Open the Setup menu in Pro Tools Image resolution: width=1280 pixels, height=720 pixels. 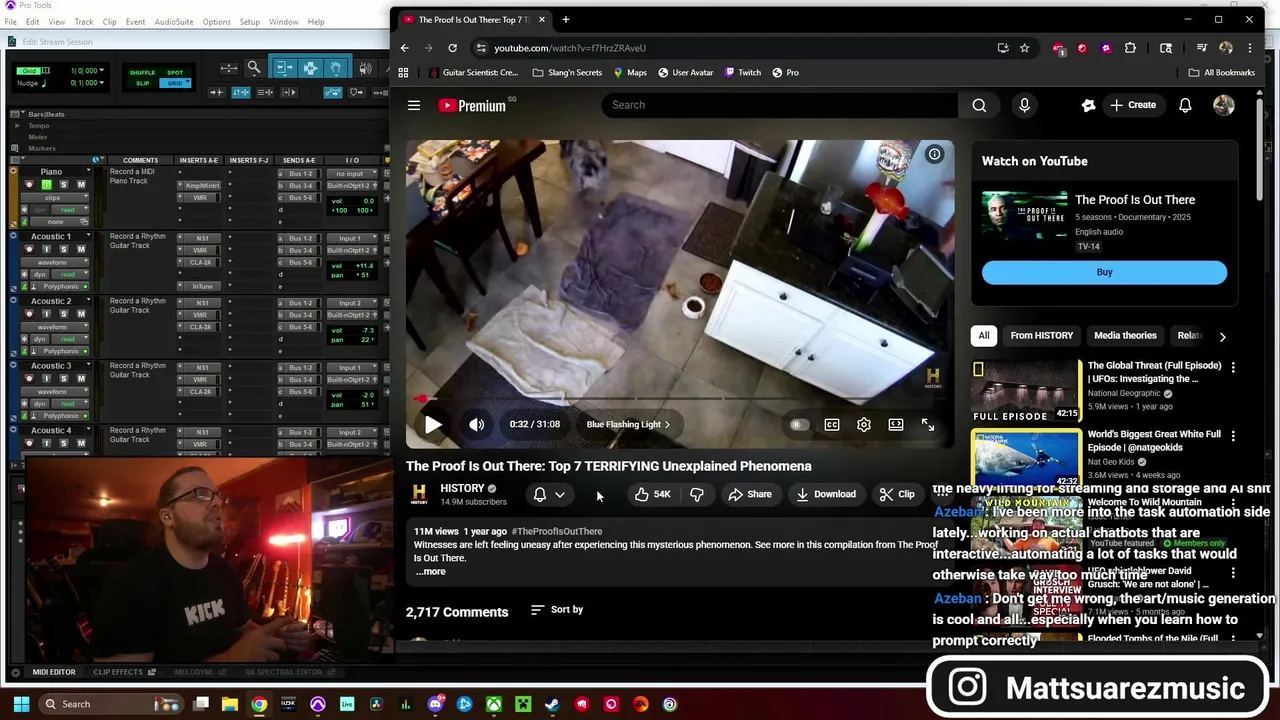(x=249, y=22)
